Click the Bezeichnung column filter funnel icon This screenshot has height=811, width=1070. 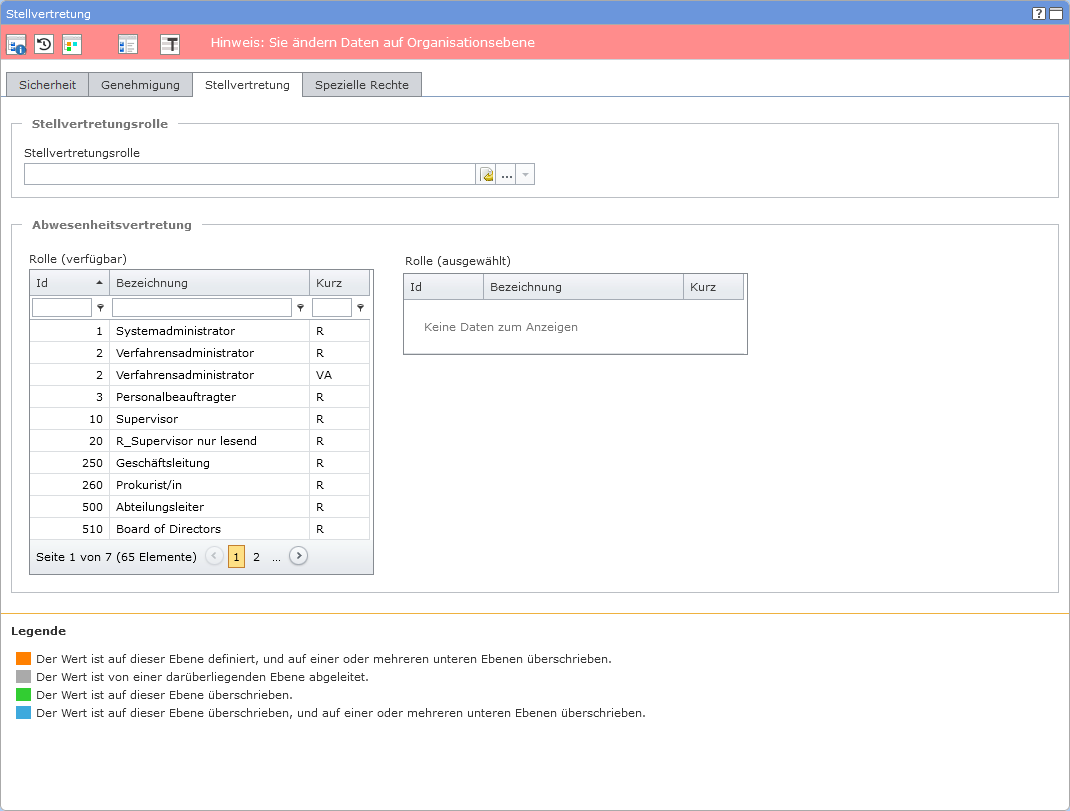click(x=300, y=308)
